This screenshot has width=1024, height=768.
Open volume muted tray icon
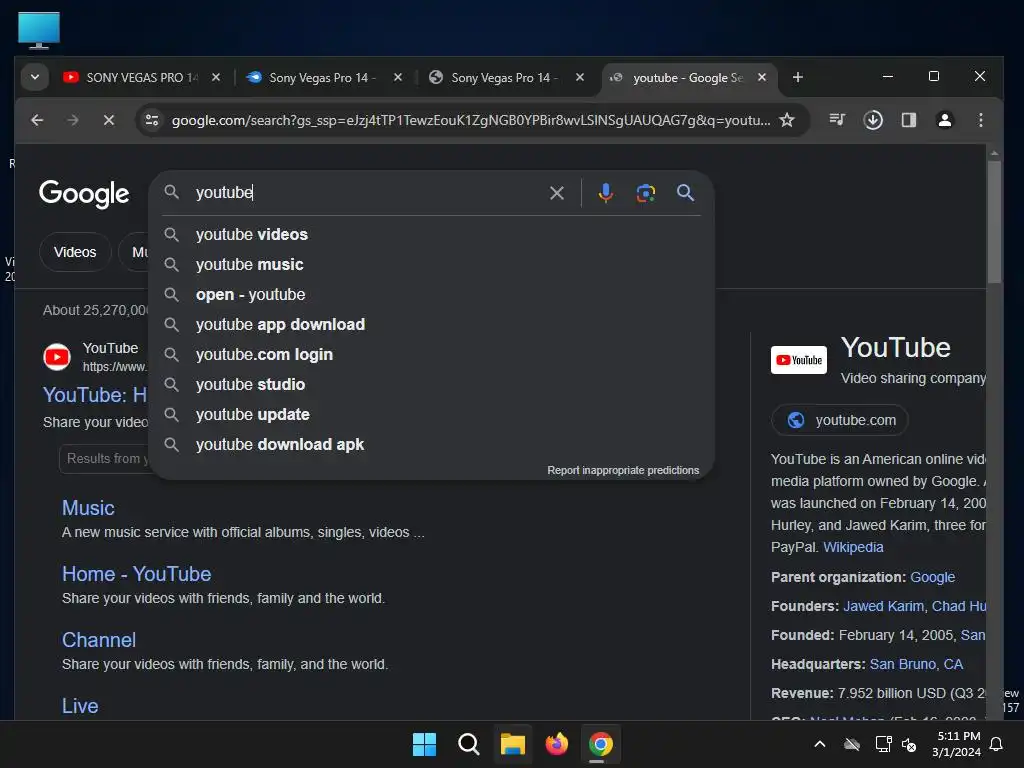click(x=908, y=744)
